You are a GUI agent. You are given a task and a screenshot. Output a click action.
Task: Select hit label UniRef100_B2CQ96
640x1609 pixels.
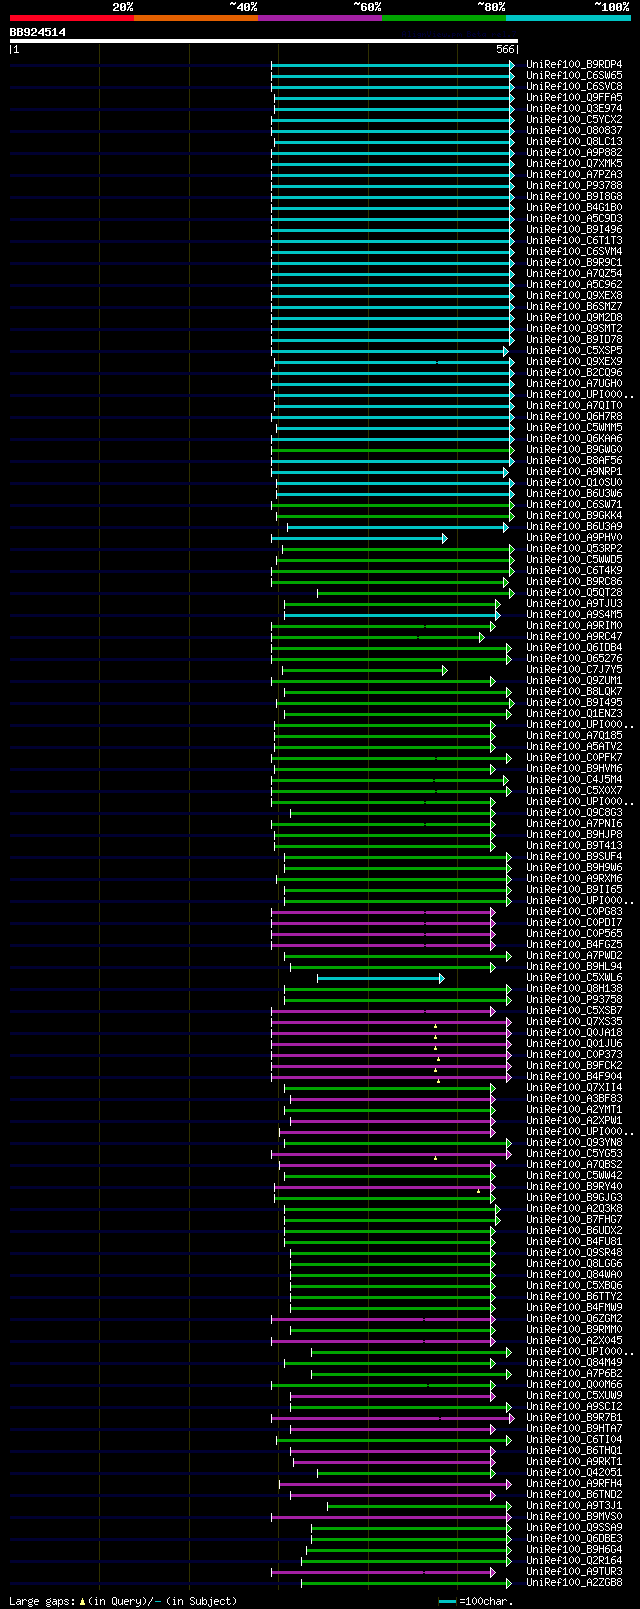click(574, 372)
